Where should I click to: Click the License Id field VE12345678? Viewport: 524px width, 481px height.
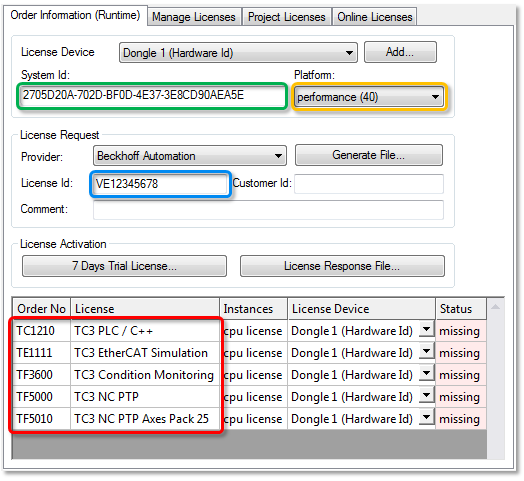tap(160, 184)
